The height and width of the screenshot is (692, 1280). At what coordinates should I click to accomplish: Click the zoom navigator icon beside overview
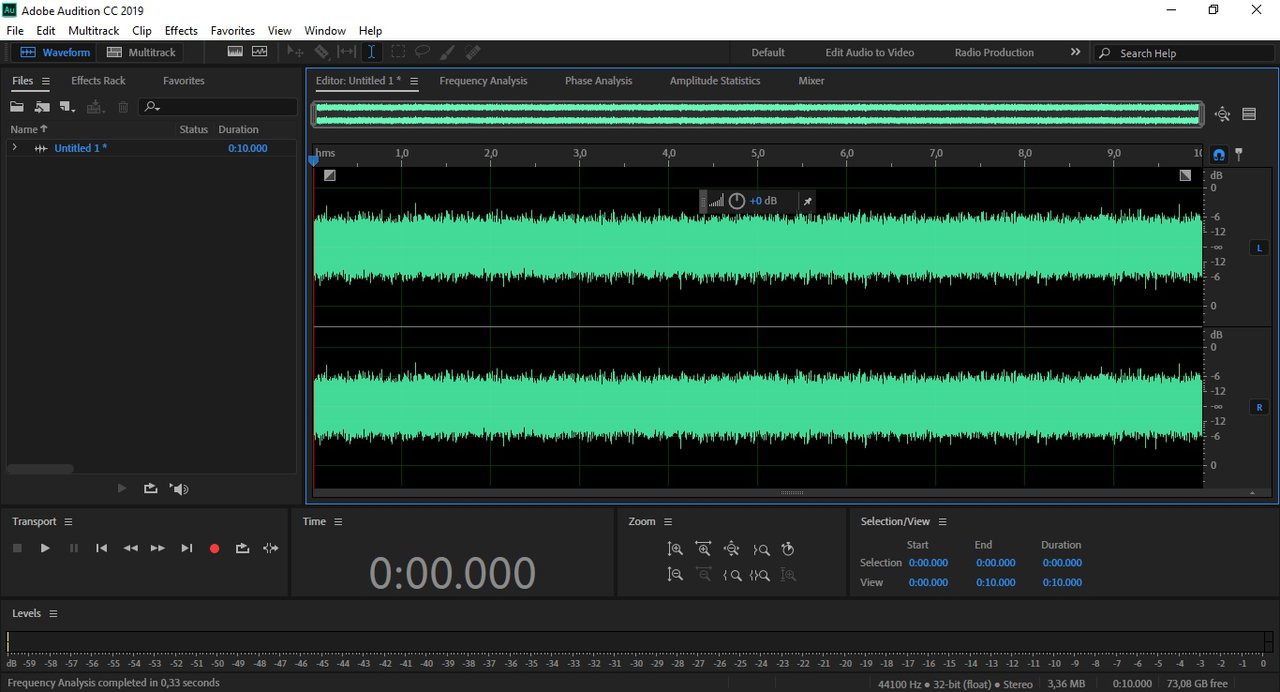[1222, 114]
